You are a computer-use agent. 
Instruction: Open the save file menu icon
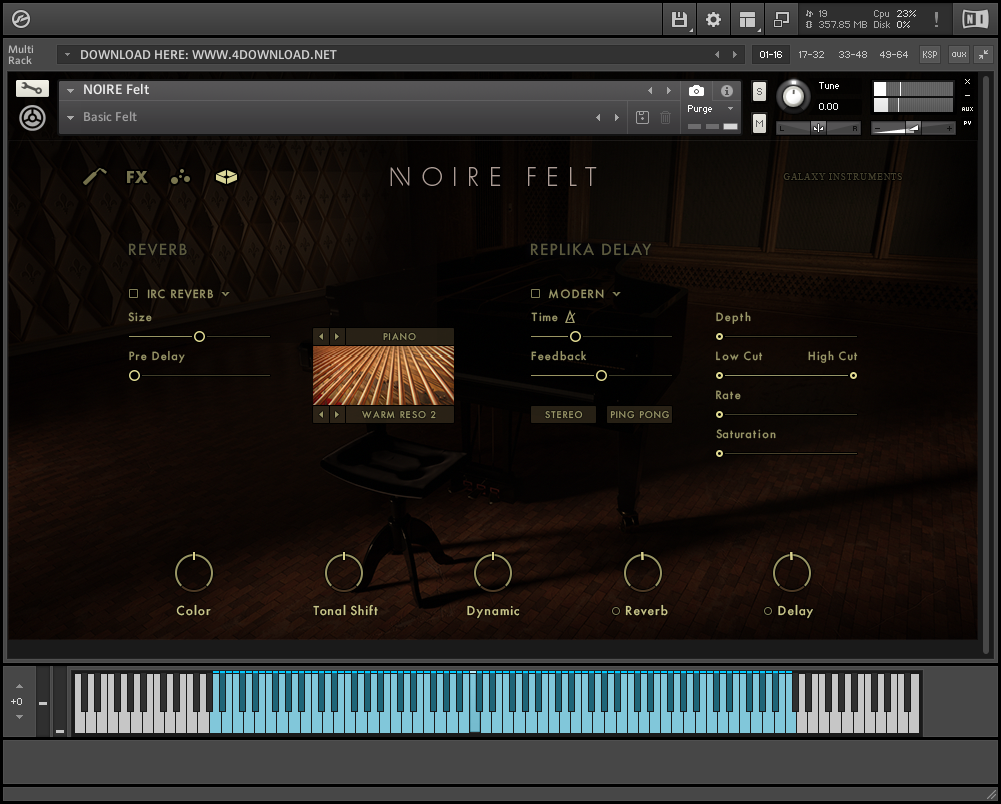pos(679,19)
